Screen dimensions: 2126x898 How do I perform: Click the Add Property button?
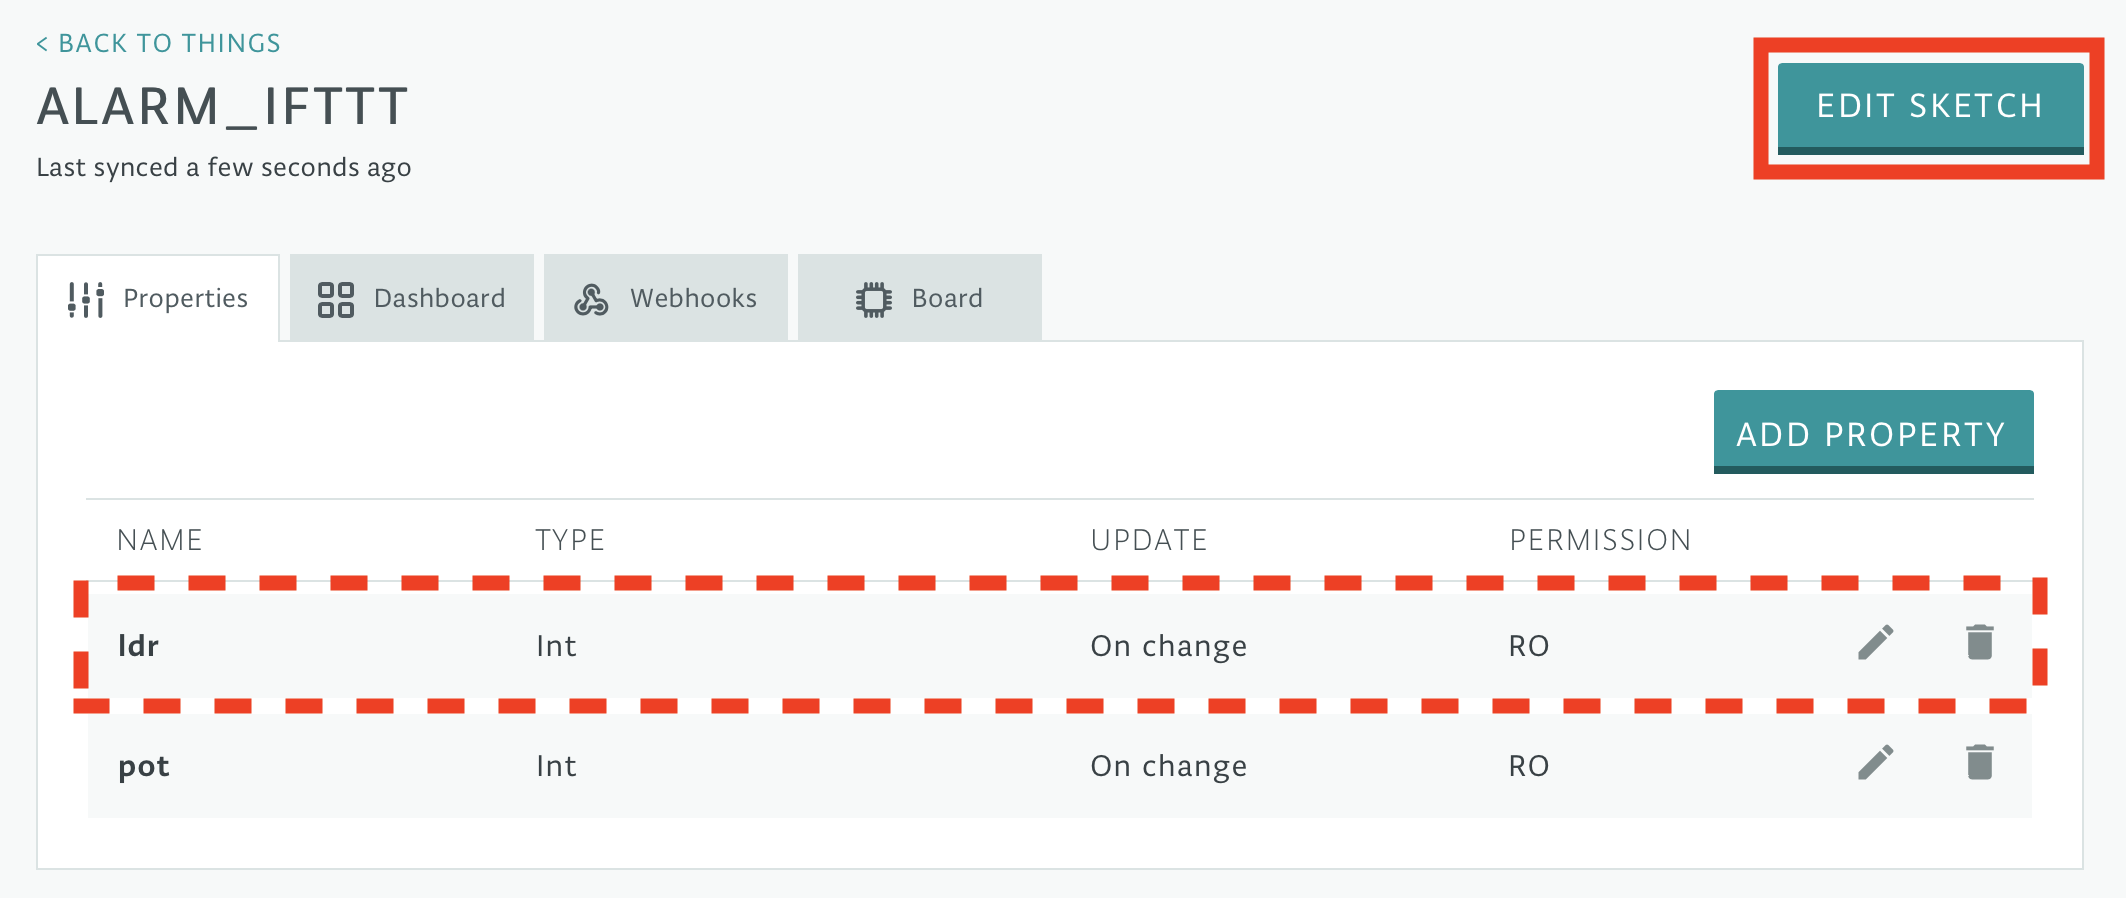click(x=1873, y=432)
